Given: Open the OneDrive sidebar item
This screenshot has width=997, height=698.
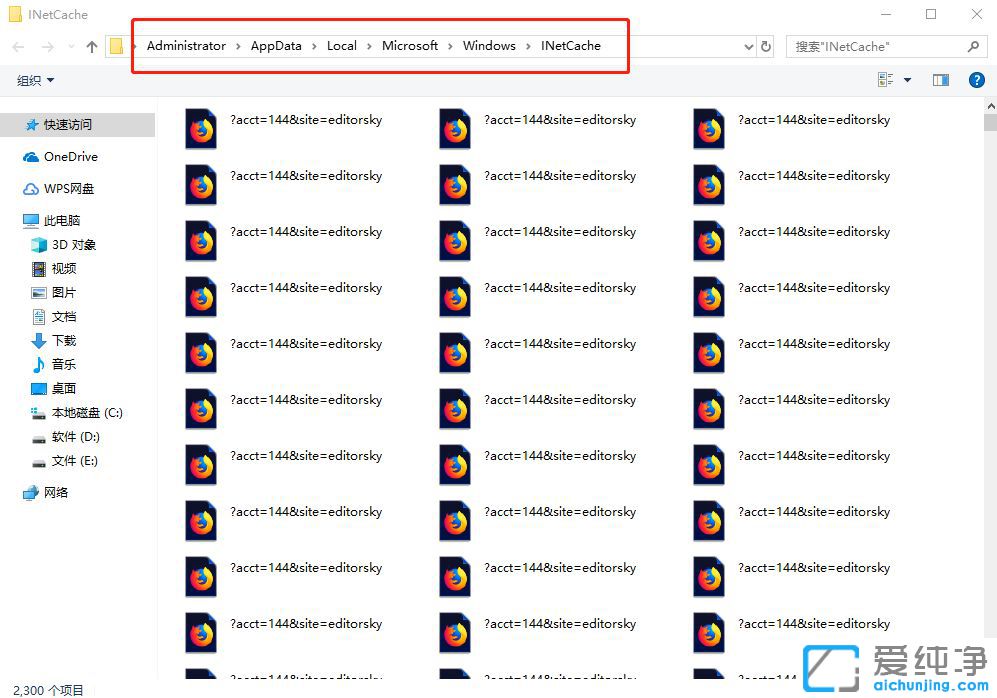Looking at the screenshot, I should click(67, 156).
